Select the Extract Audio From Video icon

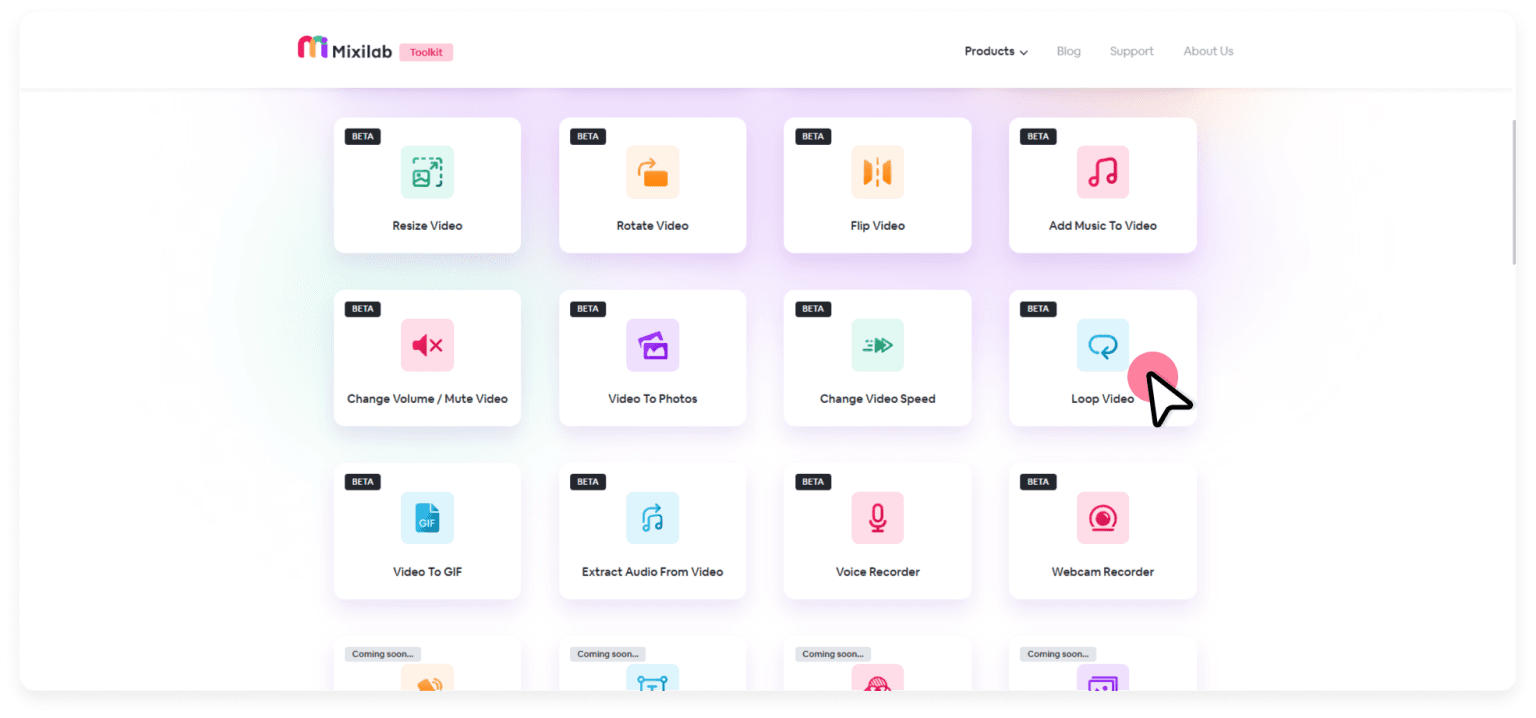click(652, 518)
